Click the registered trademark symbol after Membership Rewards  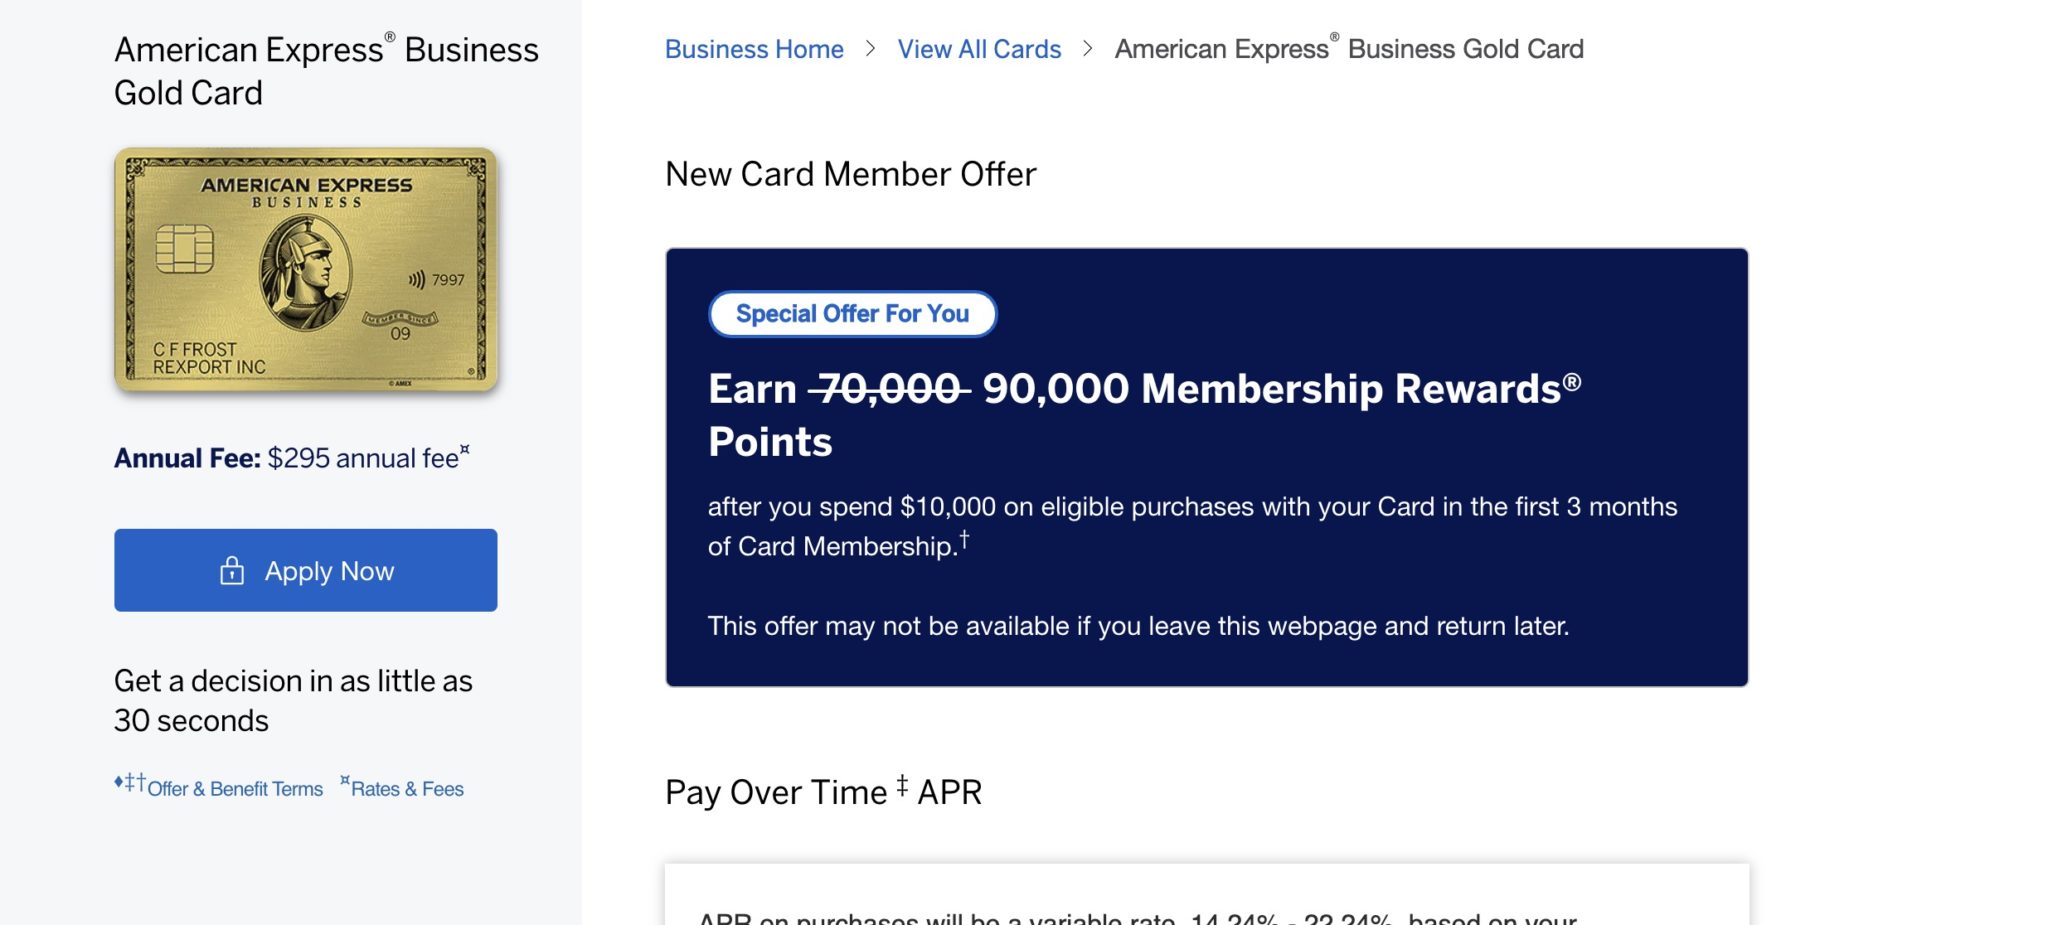pyautogui.click(x=1570, y=380)
